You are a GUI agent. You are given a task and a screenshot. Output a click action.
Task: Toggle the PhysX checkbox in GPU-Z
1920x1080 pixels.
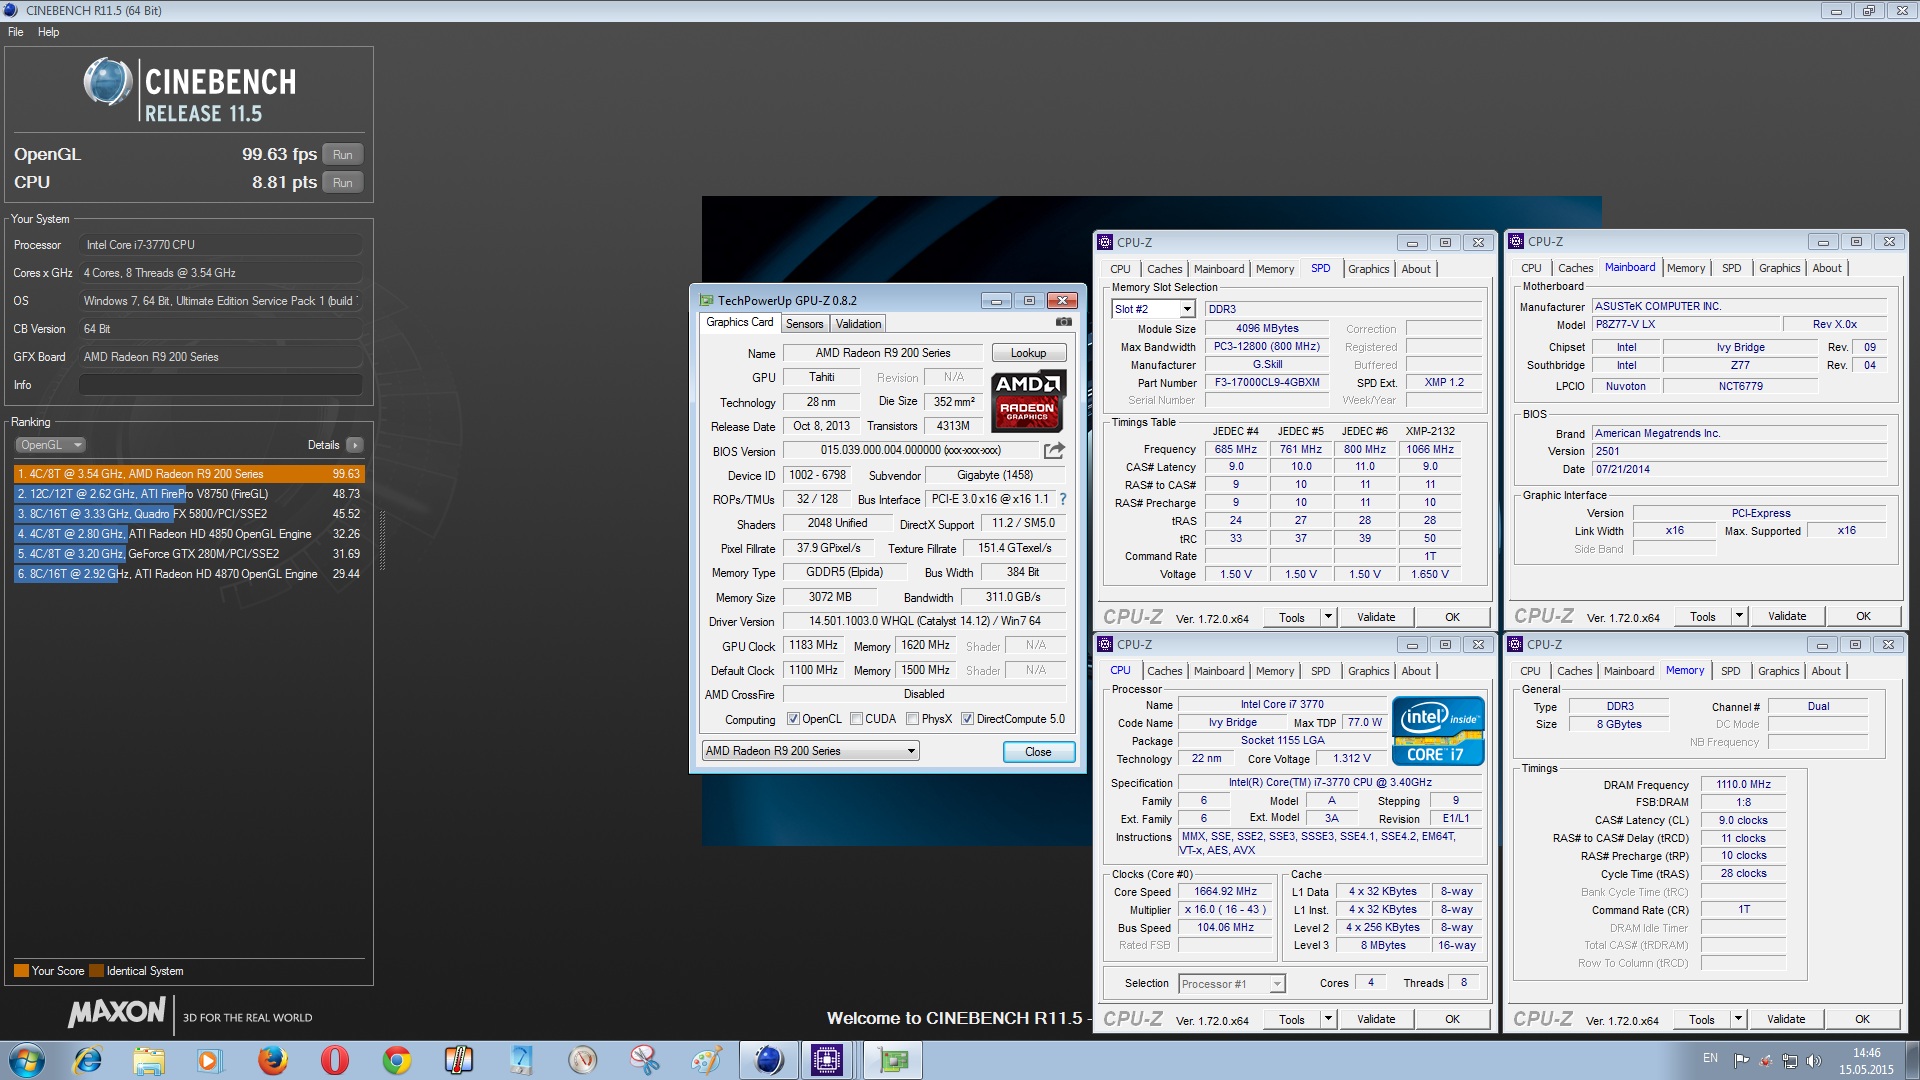[x=912, y=719]
